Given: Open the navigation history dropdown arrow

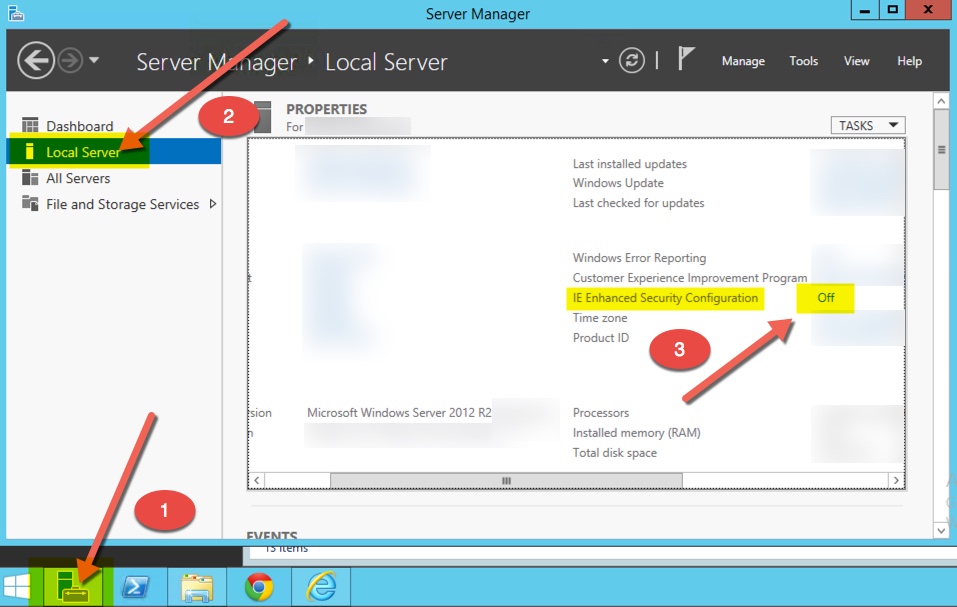Looking at the screenshot, I should click(x=94, y=60).
